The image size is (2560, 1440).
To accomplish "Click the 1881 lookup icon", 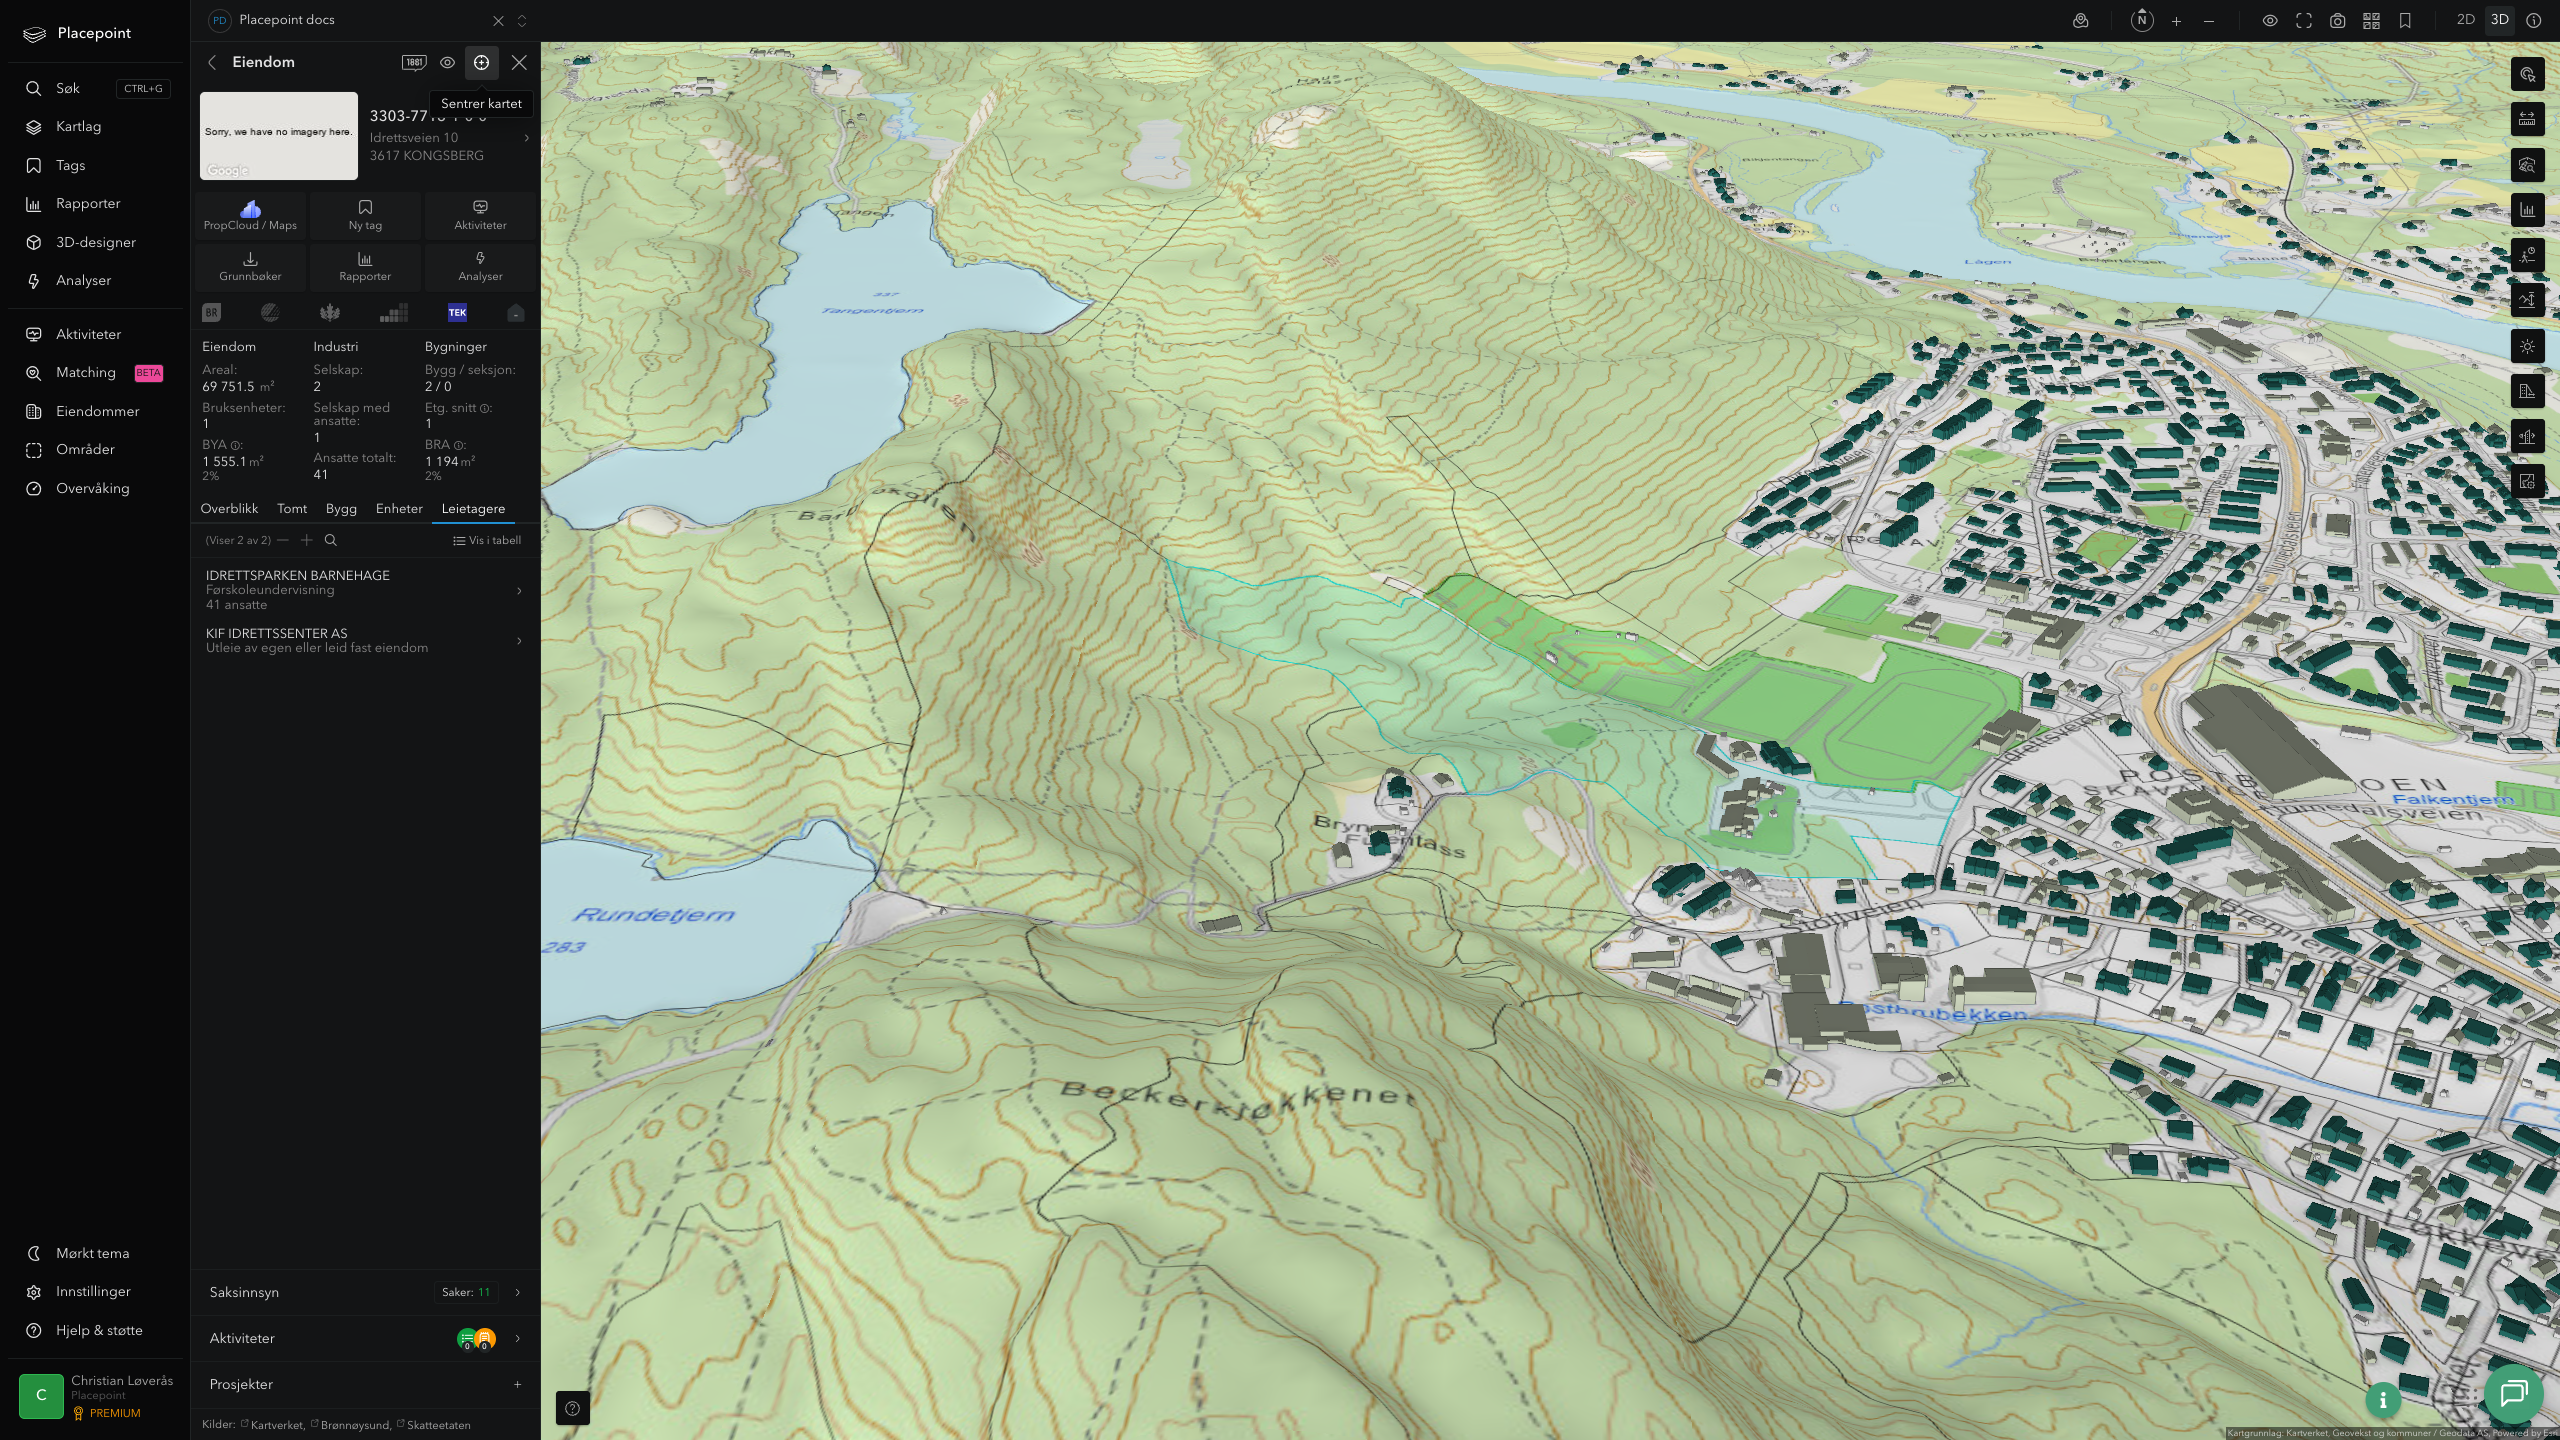I will click(414, 62).
